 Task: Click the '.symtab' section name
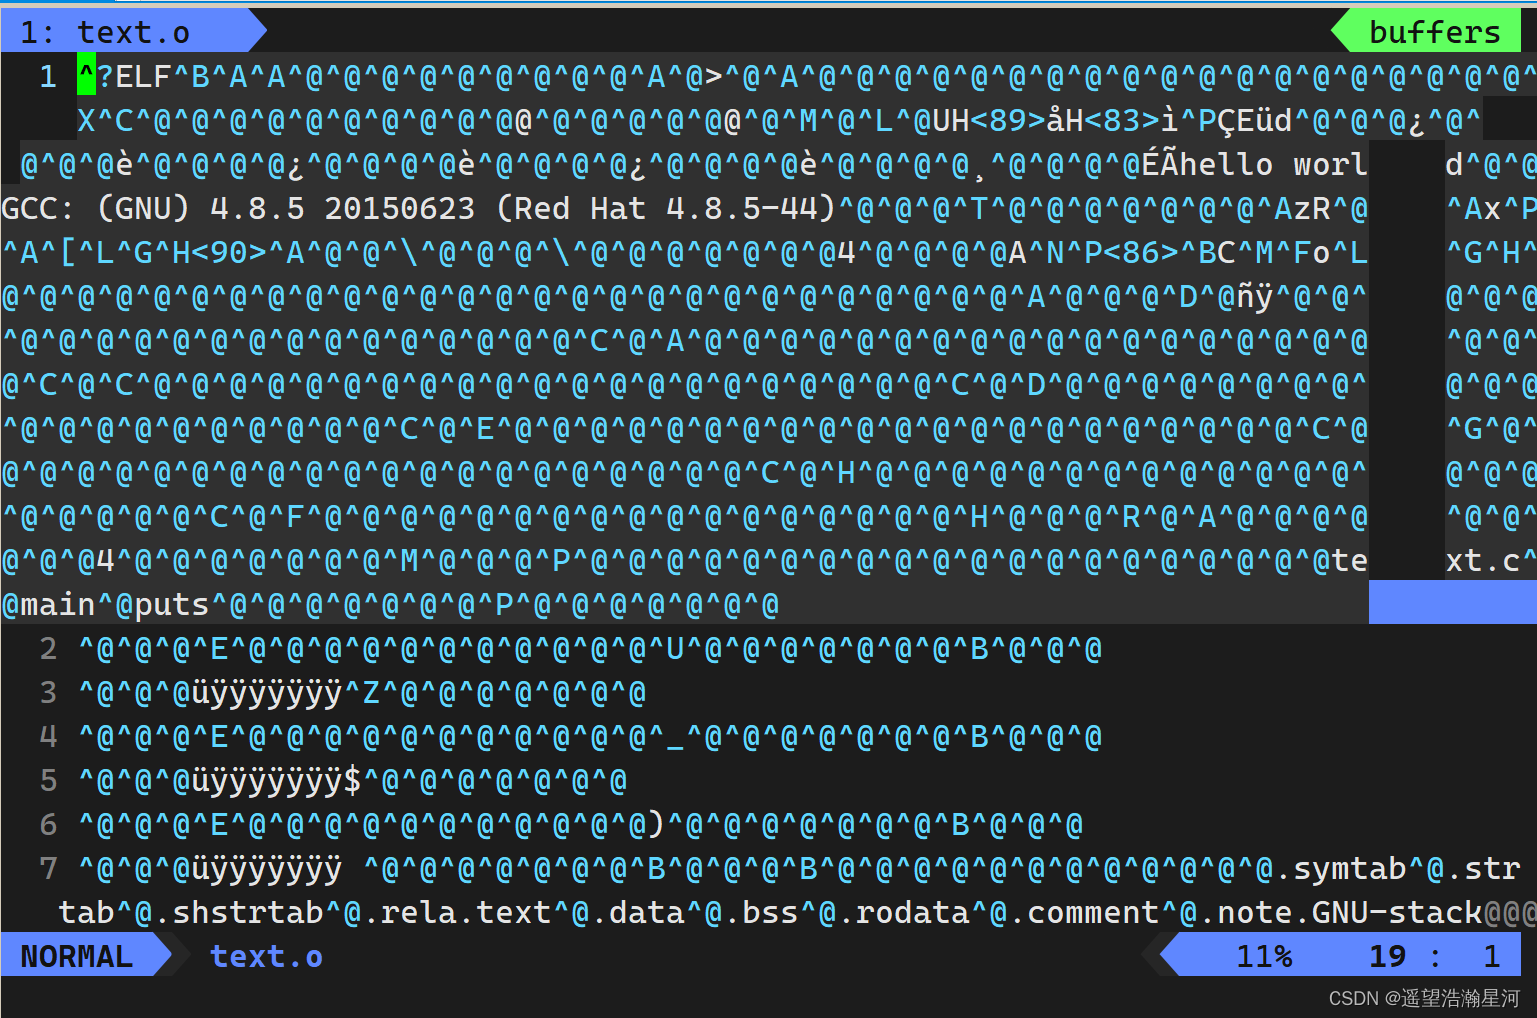coord(1340,868)
